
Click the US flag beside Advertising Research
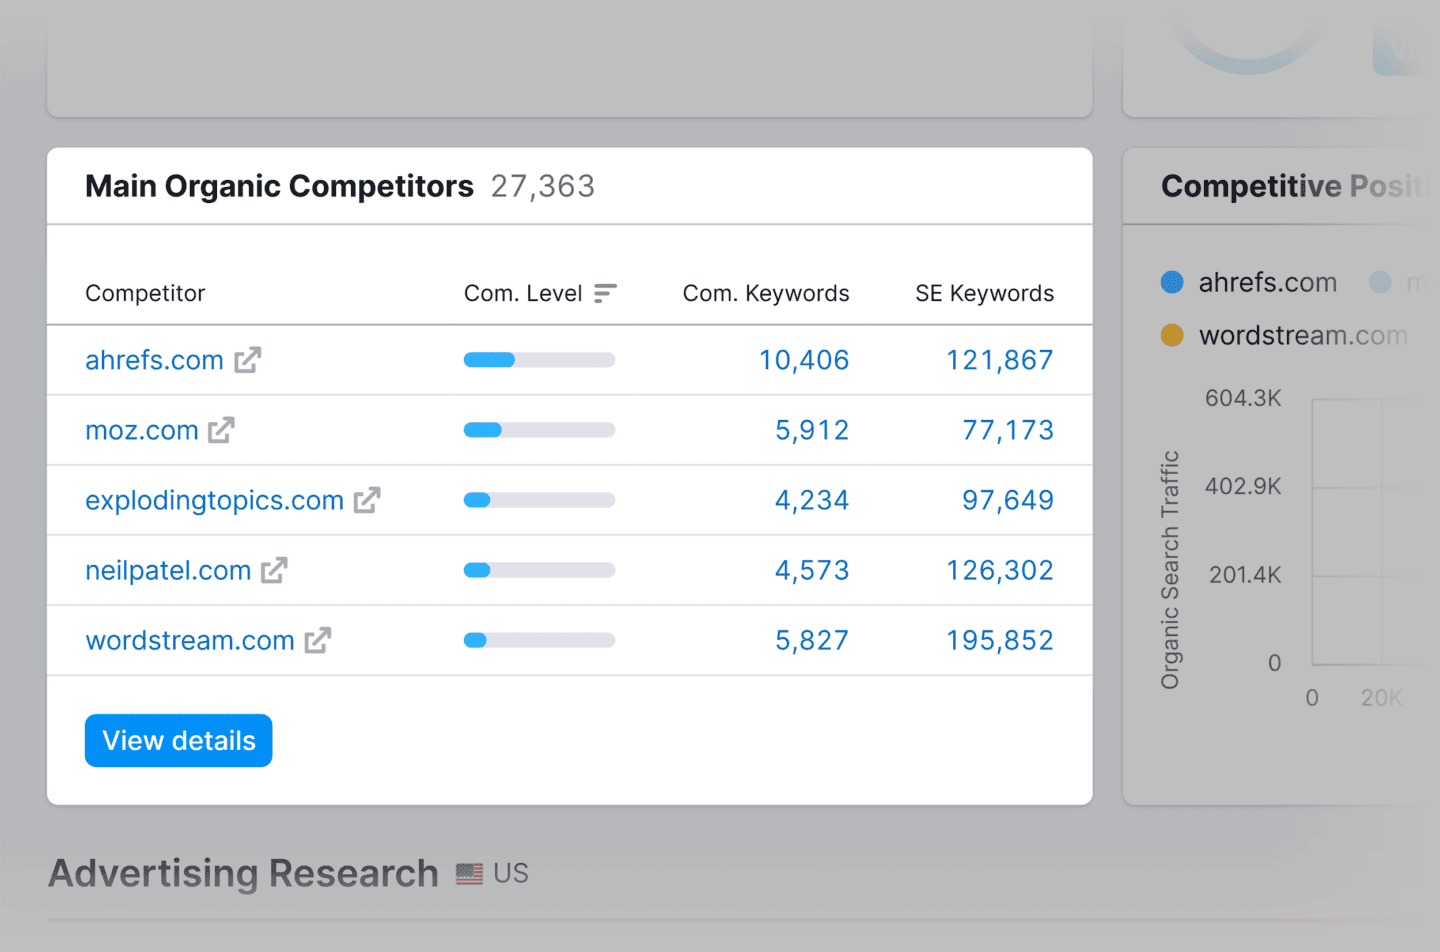point(468,873)
